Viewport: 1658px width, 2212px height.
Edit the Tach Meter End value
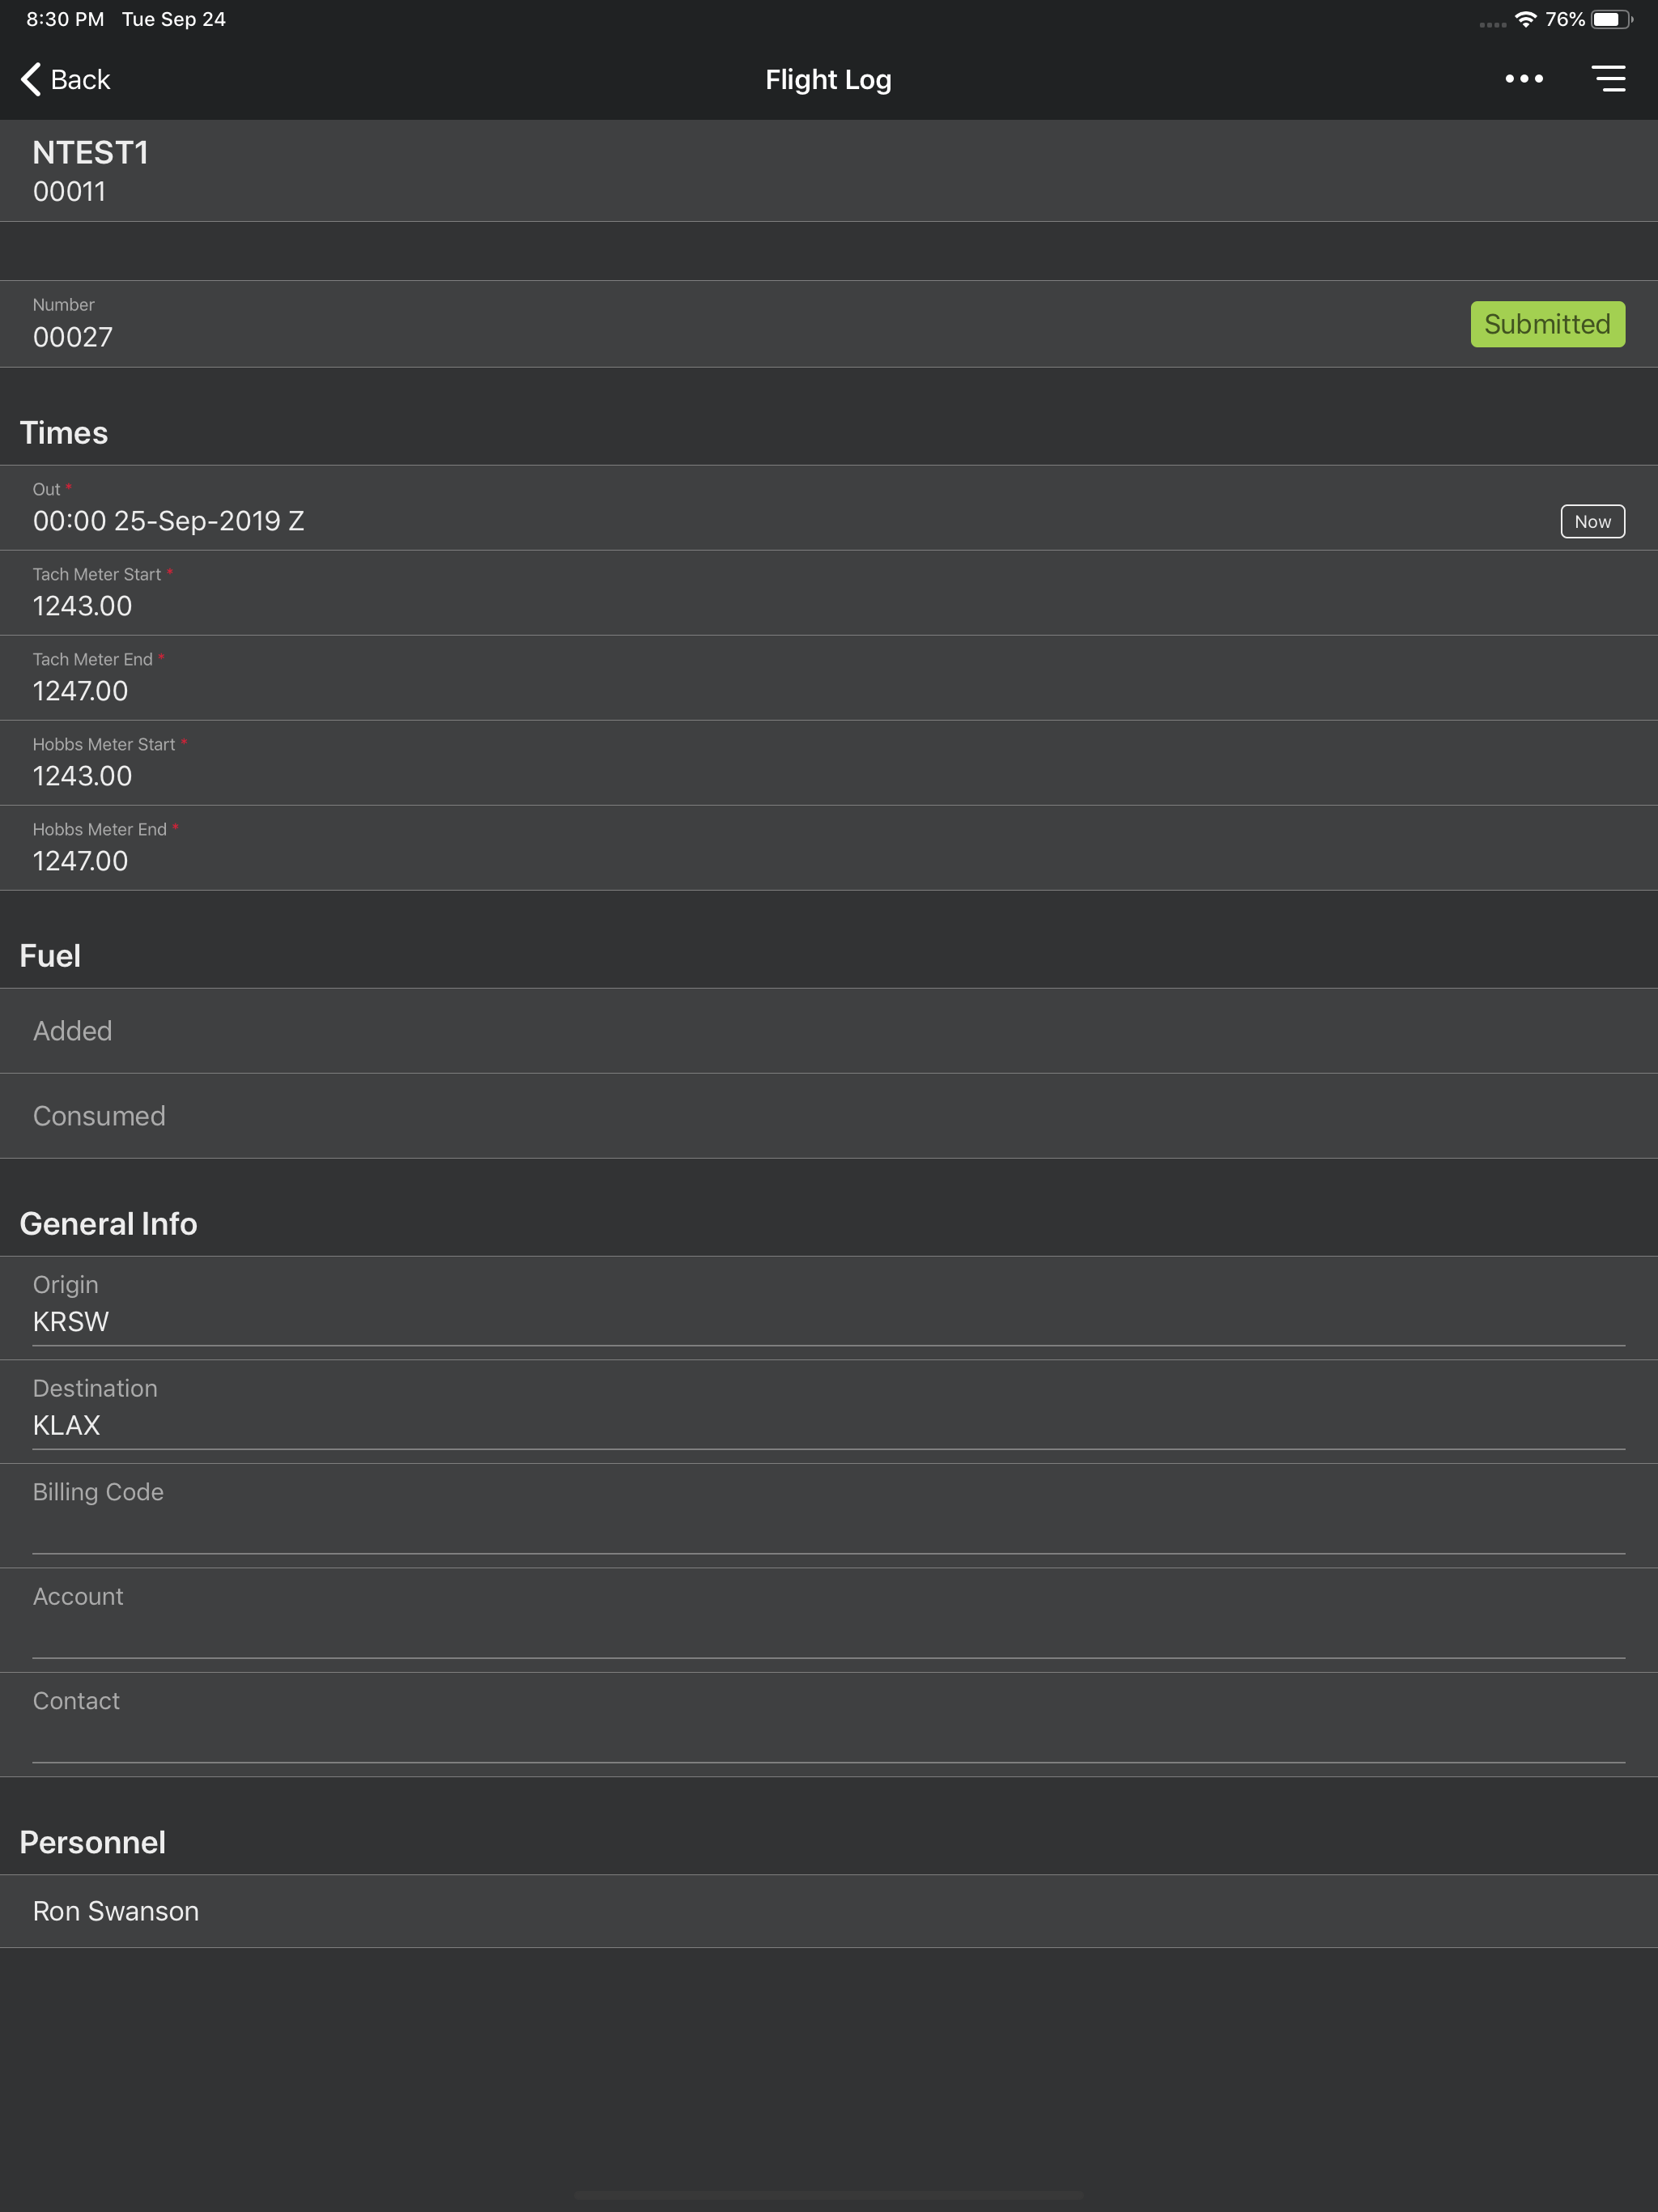point(829,678)
